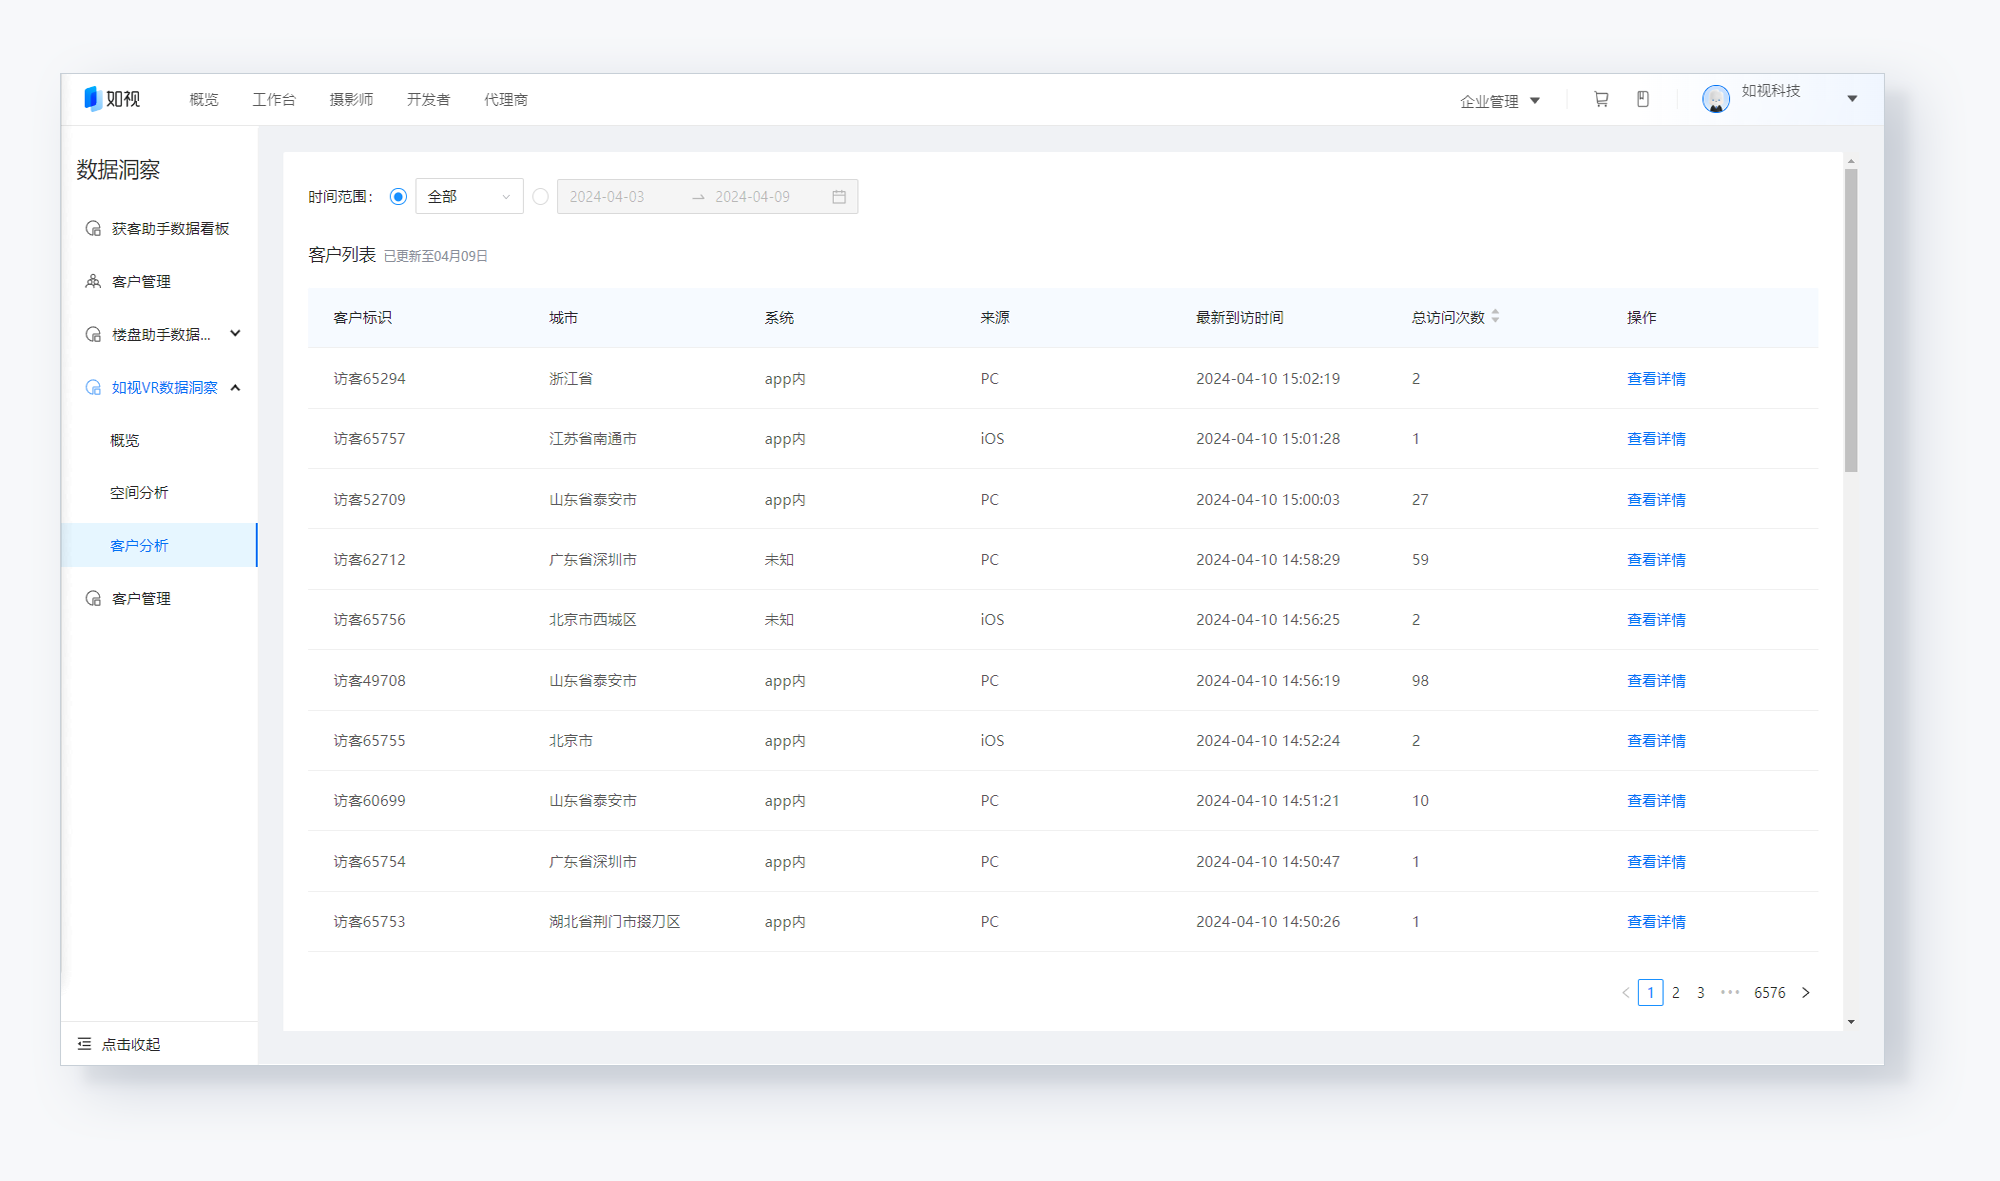Open the 摄影师 top navigation item
This screenshot has width=2000, height=1181.
[351, 100]
